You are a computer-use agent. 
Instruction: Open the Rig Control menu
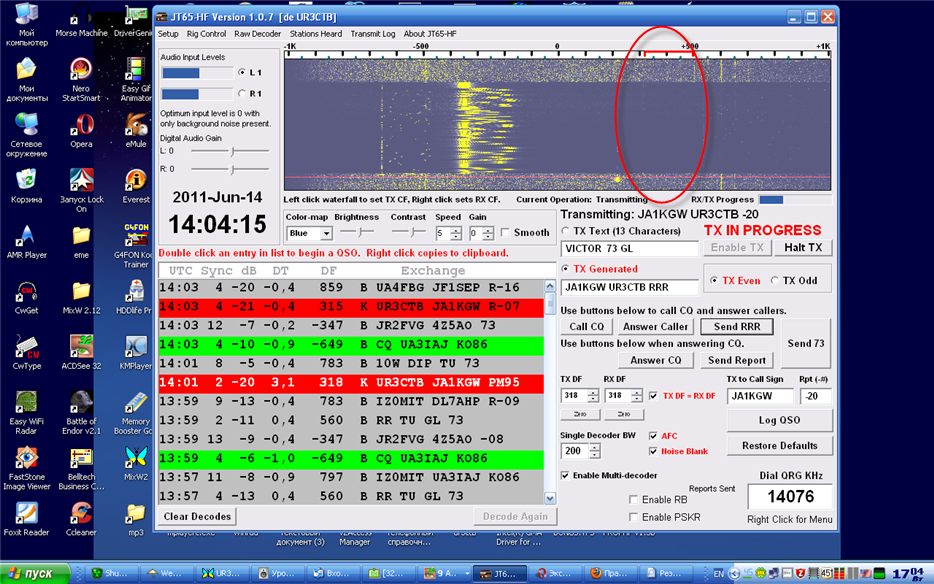[x=206, y=34]
